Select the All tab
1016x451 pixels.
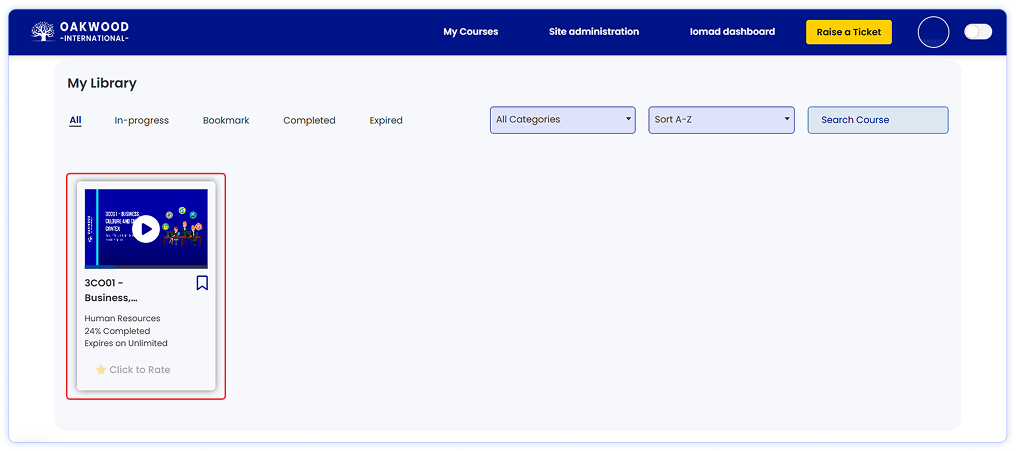tap(75, 121)
